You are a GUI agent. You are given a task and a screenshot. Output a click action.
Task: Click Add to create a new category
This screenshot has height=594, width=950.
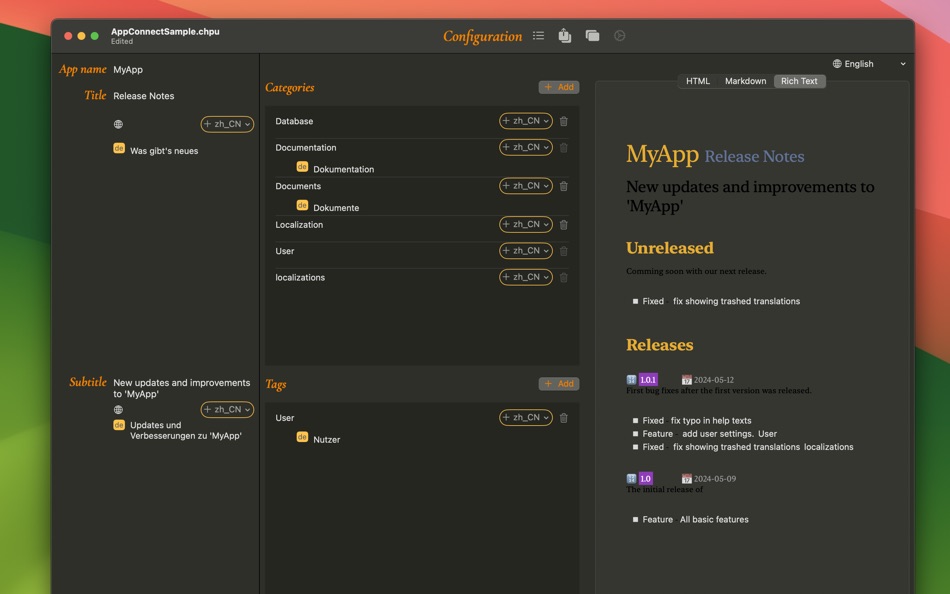[x=559, y=87]
